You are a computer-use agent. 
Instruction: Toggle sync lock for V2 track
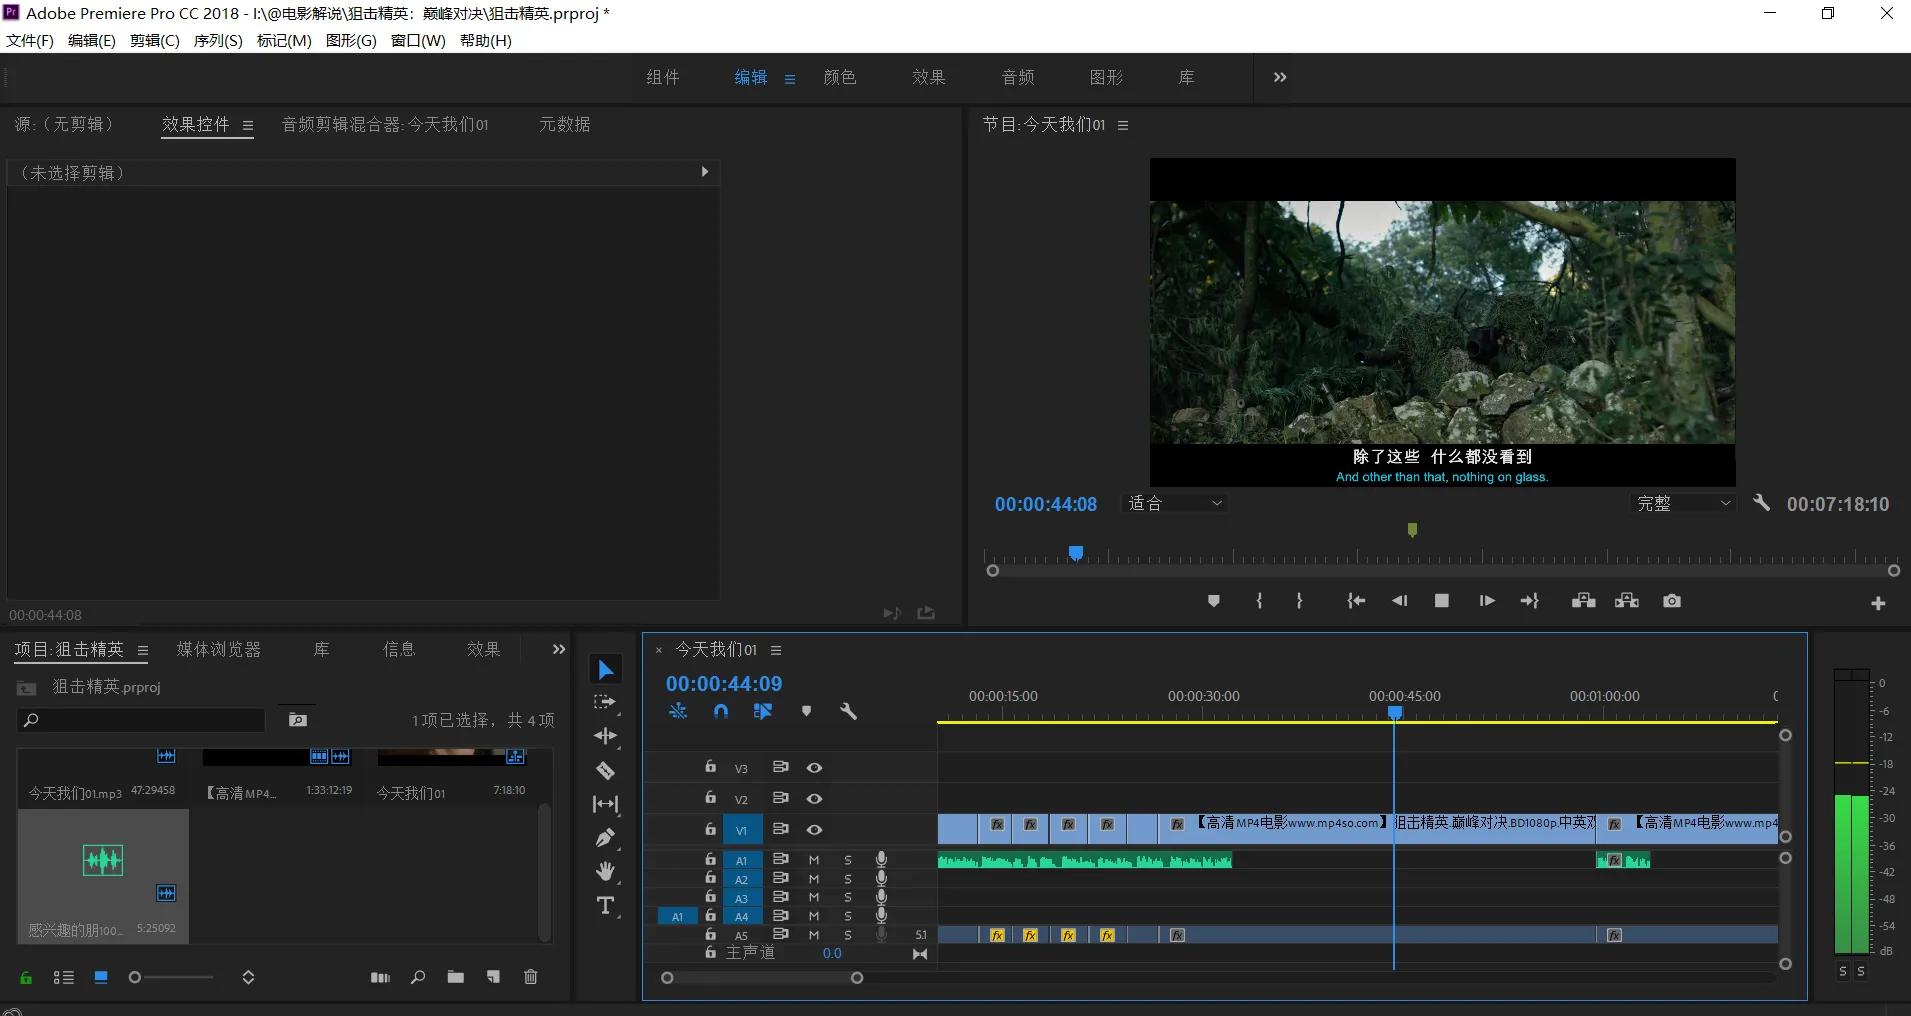pyautogui.click(x=781, y=798)
